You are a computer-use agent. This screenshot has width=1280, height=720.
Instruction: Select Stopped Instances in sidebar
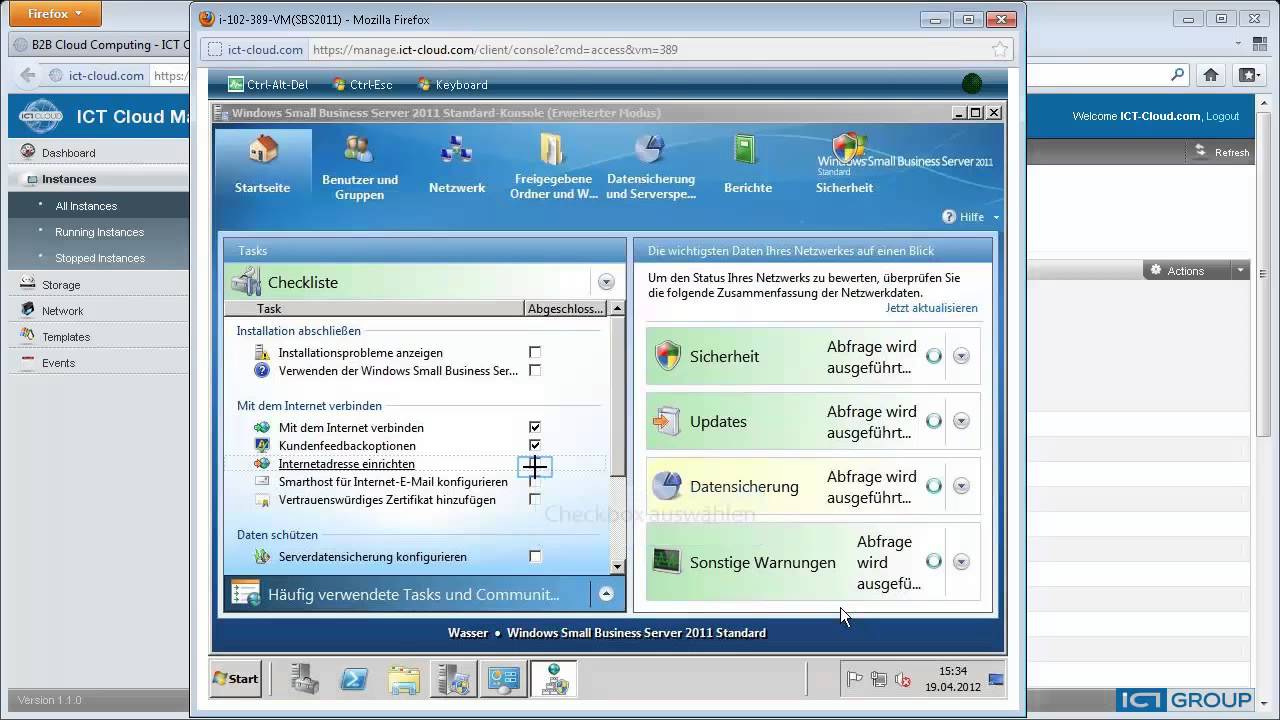(100, 258)
